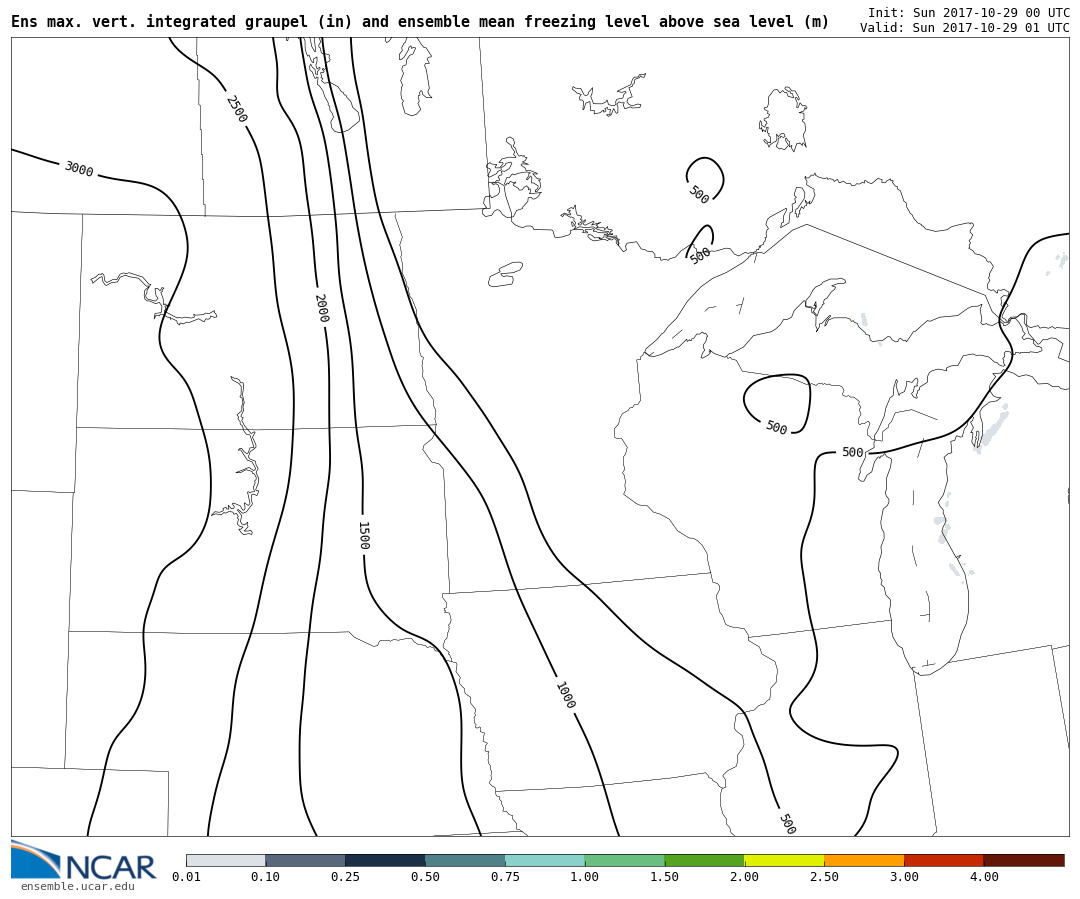Click the dark green 1.50–2.00 legend swatch
The width and height of the screenshot is (1080, 899).
705,860
